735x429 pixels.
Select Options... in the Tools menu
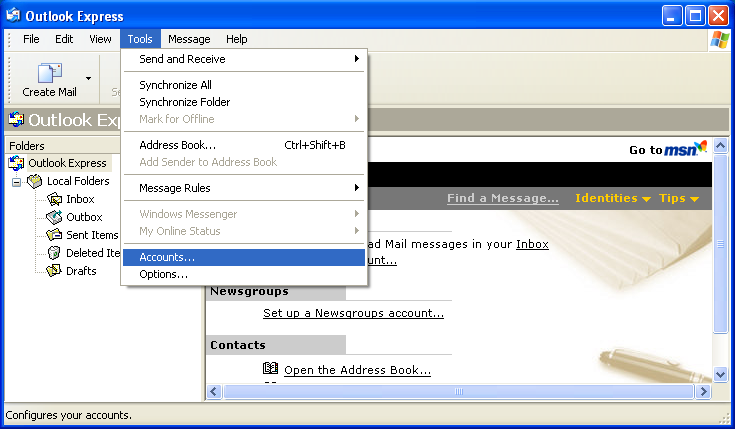click(244, 274)
